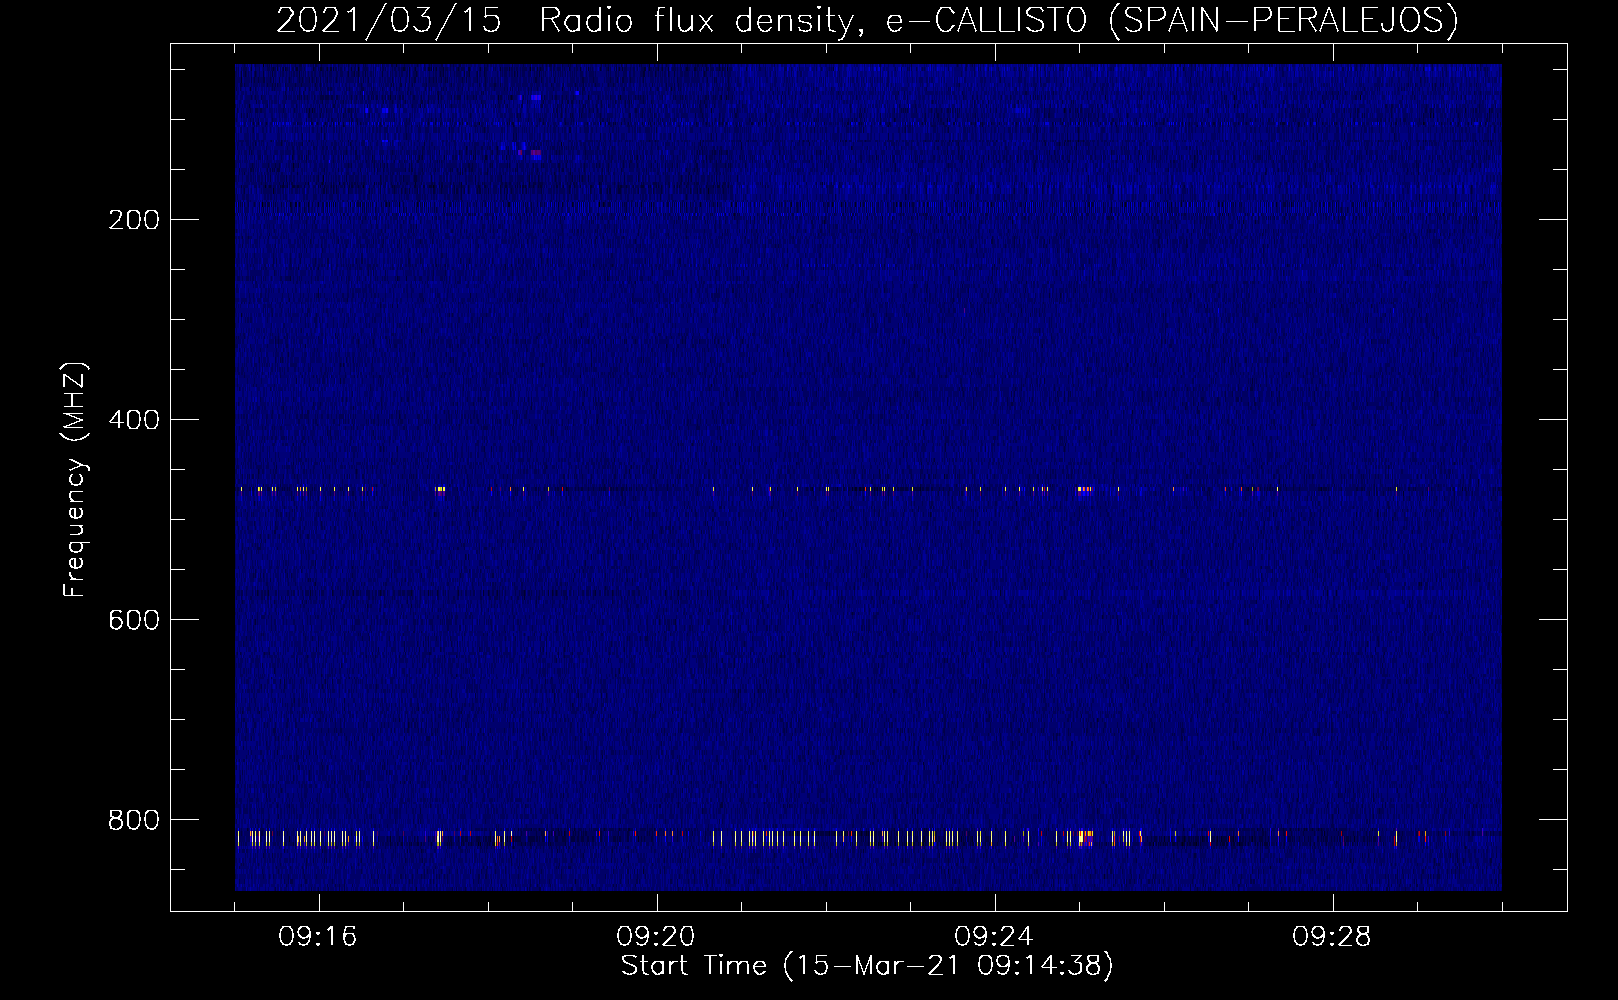Click the 200 frequency tick label
This screenshot has height=1000, width=1618.
[134, 220]
